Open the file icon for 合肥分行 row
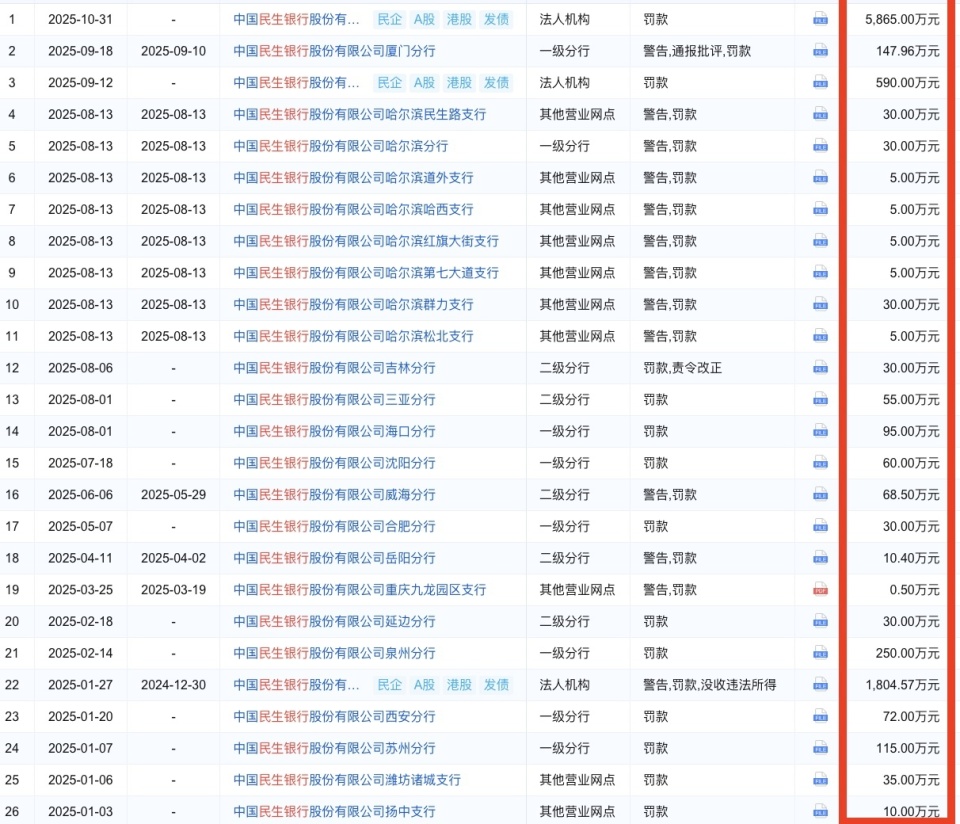The height and width of the screenshot is (824, 960). pyautogui.click(x=820, y=526)
